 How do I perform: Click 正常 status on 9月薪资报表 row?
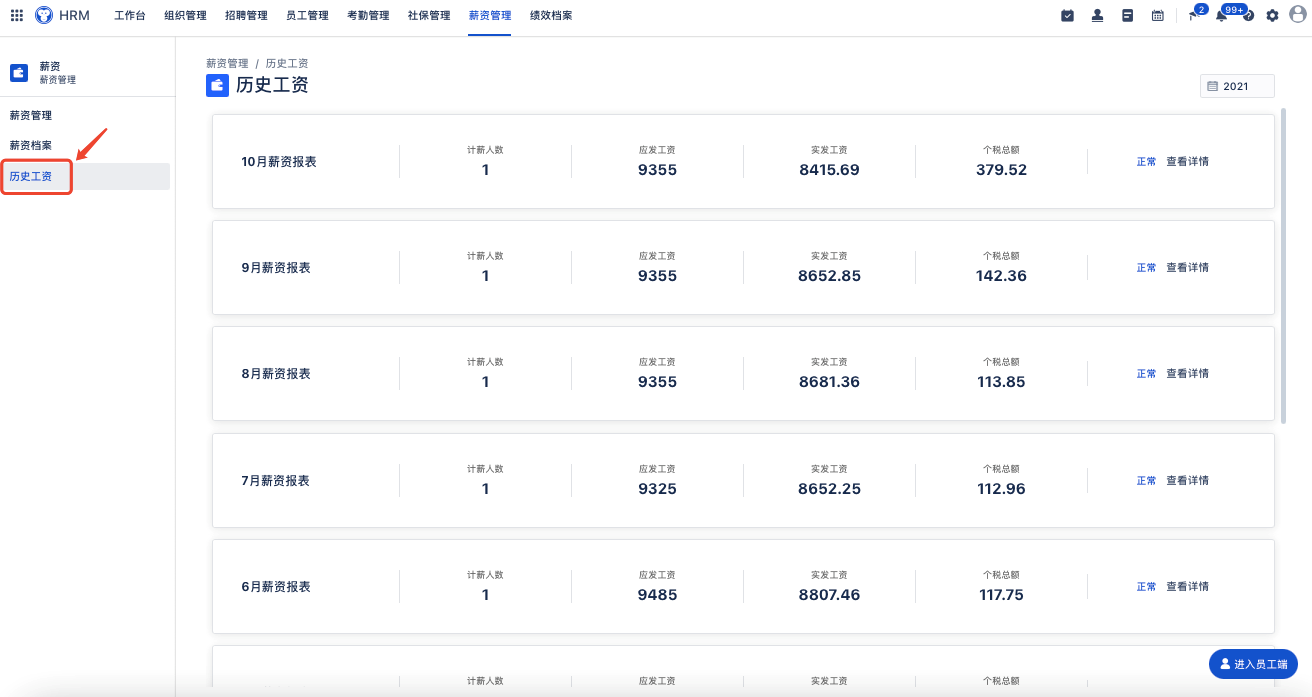pyautogui.click(x=1146, y=267)
